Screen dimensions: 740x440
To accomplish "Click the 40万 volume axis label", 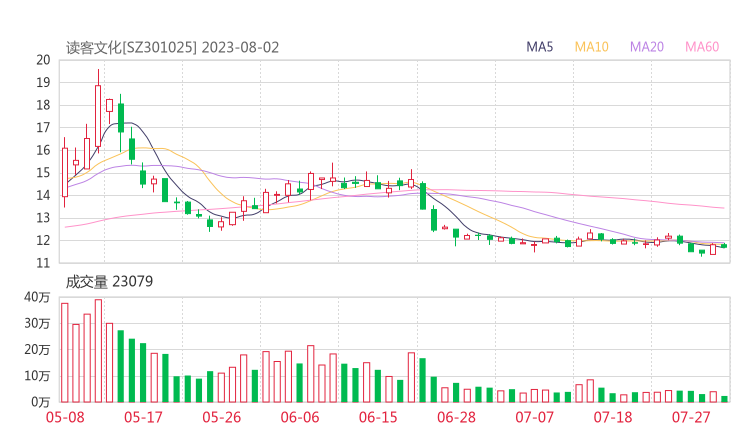I will (x=37, y=297).
